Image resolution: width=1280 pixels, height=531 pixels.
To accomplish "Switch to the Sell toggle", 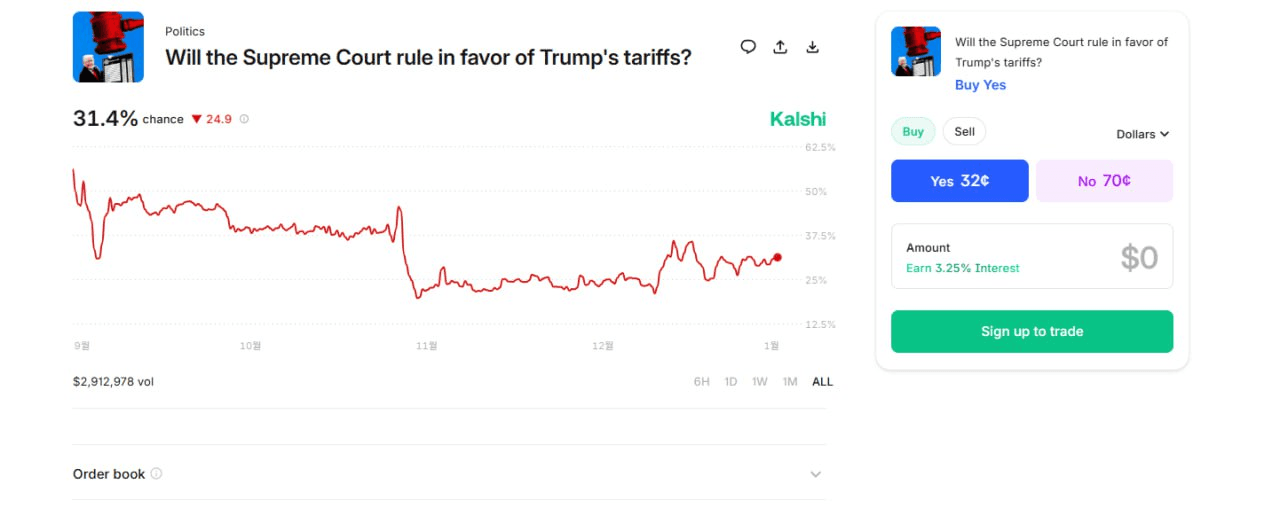I will 964,132.
